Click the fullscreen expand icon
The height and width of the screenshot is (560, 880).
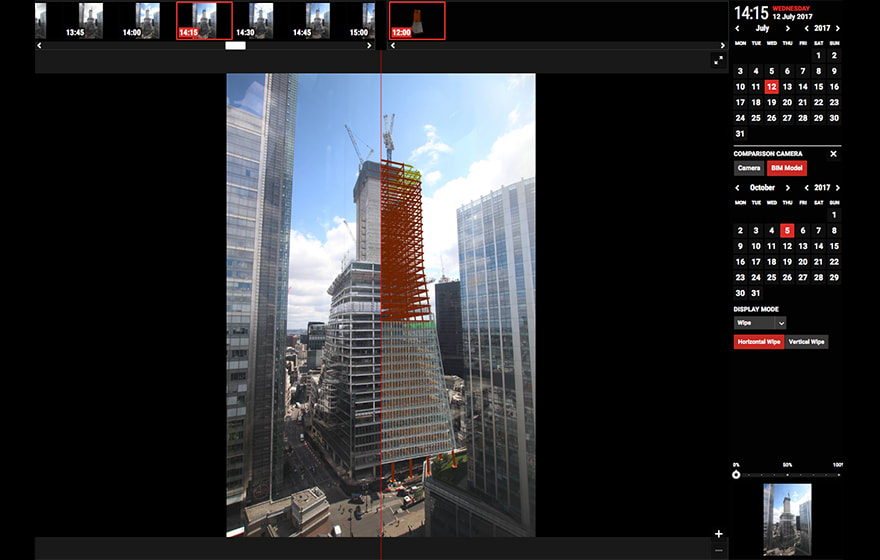[x=718, y=60]
